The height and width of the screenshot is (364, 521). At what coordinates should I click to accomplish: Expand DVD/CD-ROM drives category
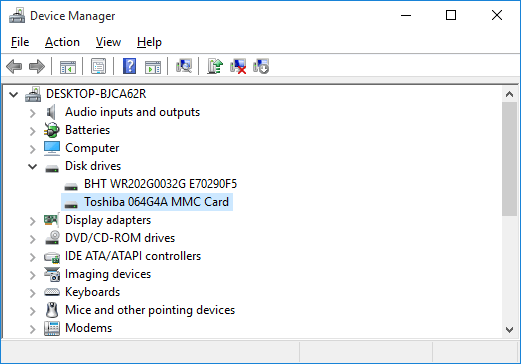32,239
